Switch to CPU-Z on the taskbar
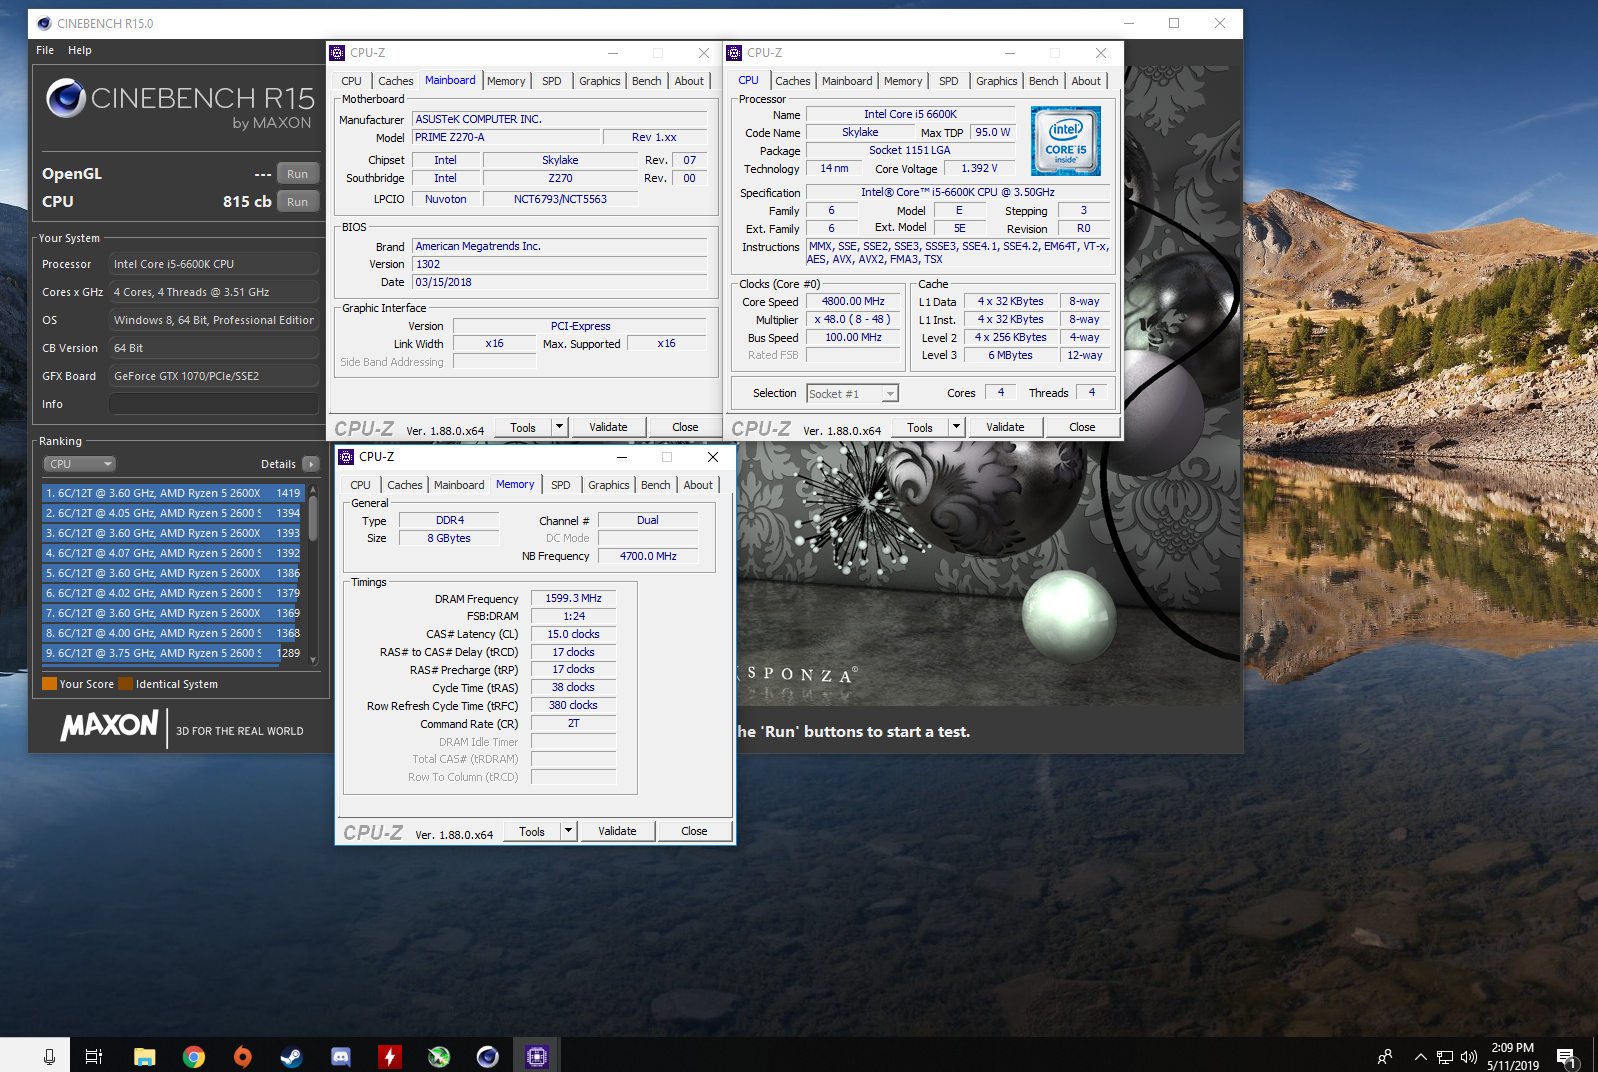Image resolution: width=1598 pixels, height=1072 pixels. [537, 1056]
